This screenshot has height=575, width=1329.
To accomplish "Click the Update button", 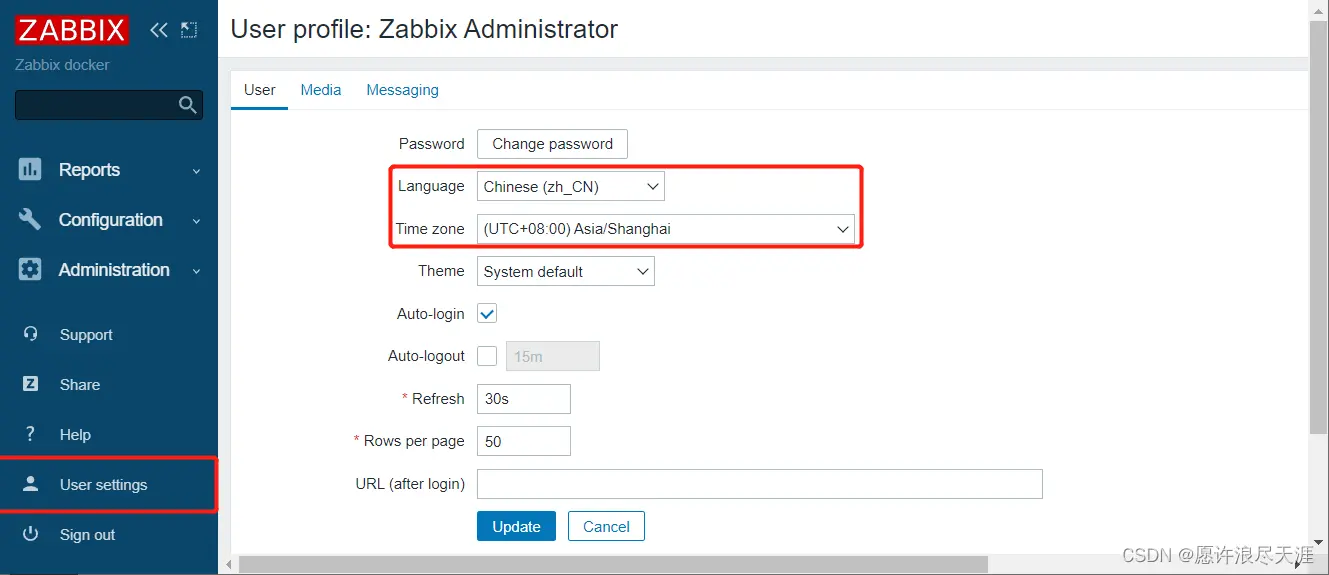I will 516,527.
